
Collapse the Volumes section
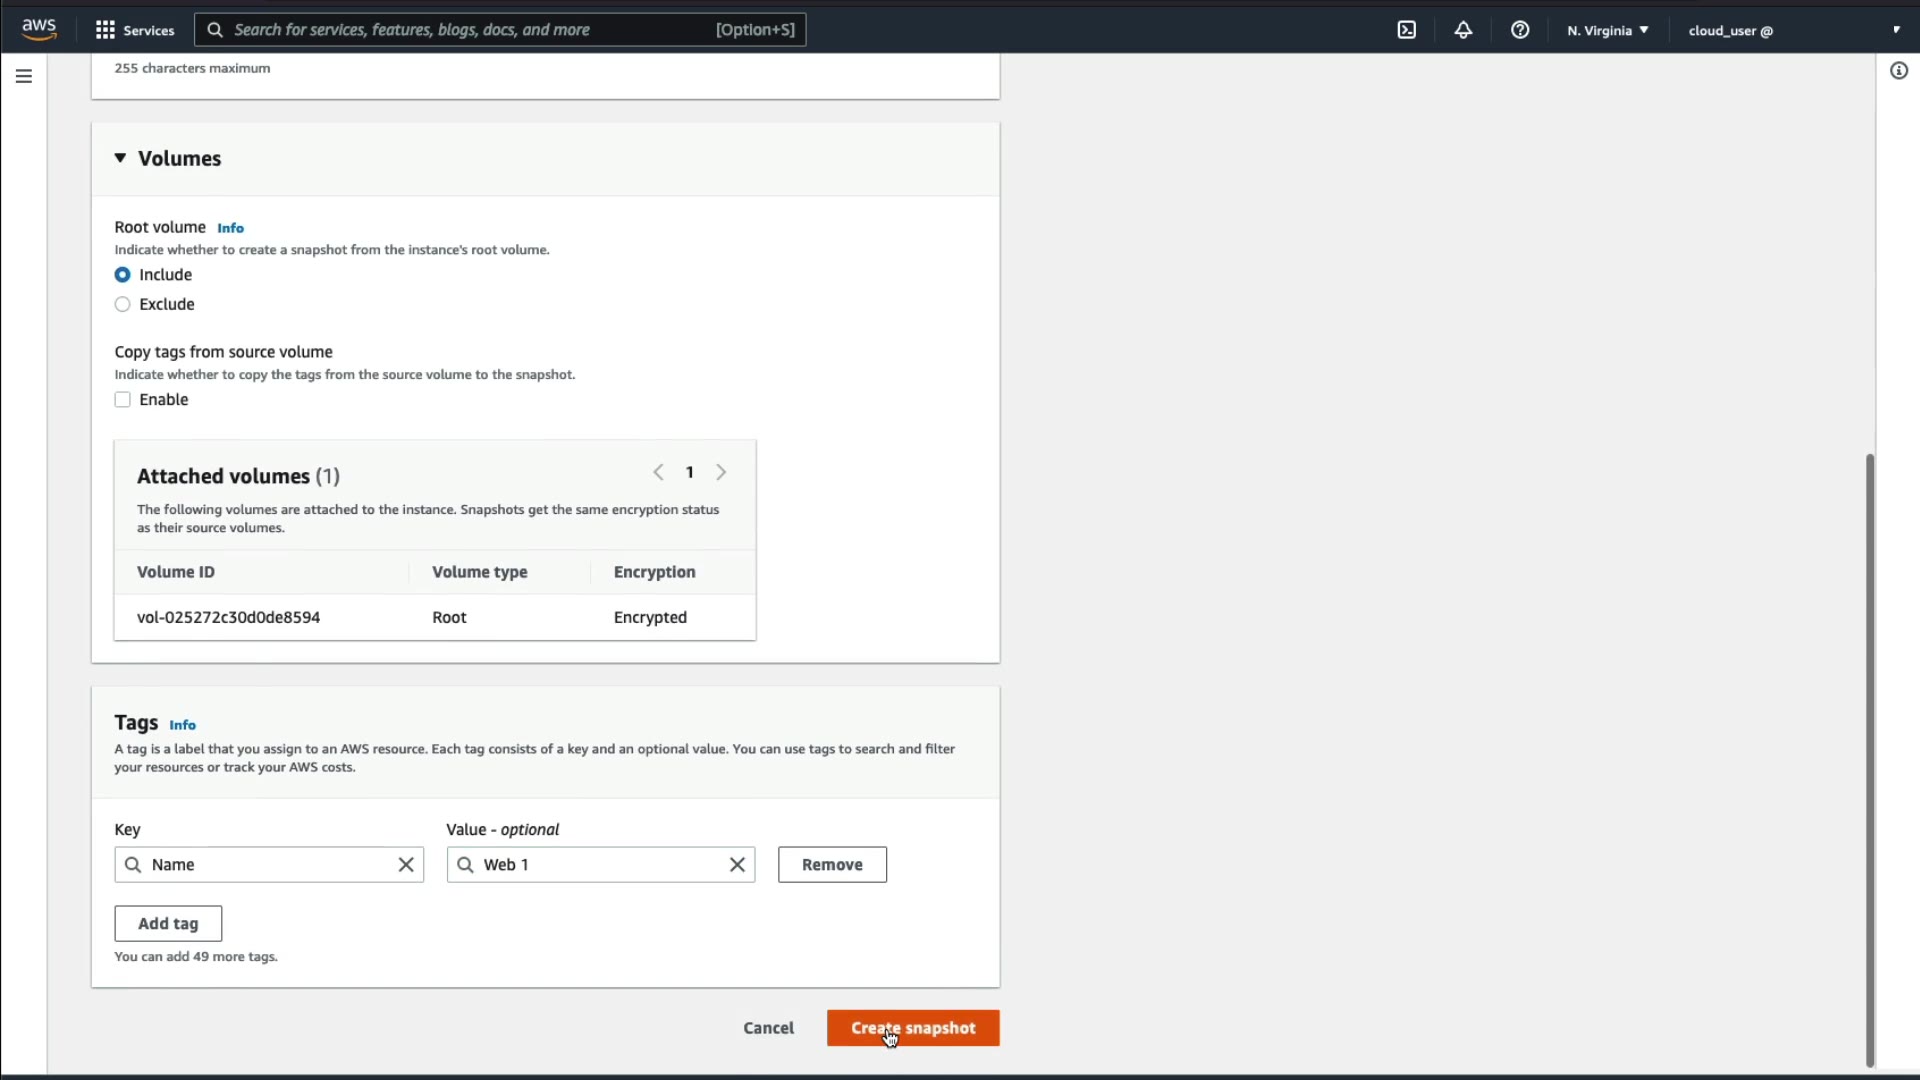tap(120, 158)
